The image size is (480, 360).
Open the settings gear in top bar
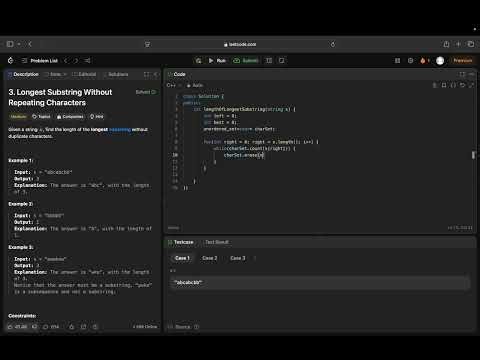click(410, 60)
